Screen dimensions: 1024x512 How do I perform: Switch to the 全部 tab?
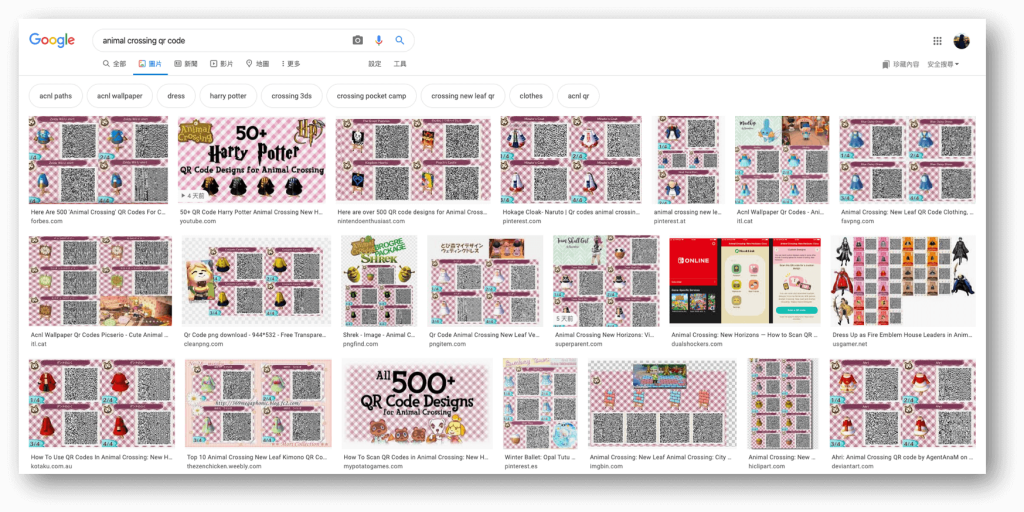tap(114, 64)
